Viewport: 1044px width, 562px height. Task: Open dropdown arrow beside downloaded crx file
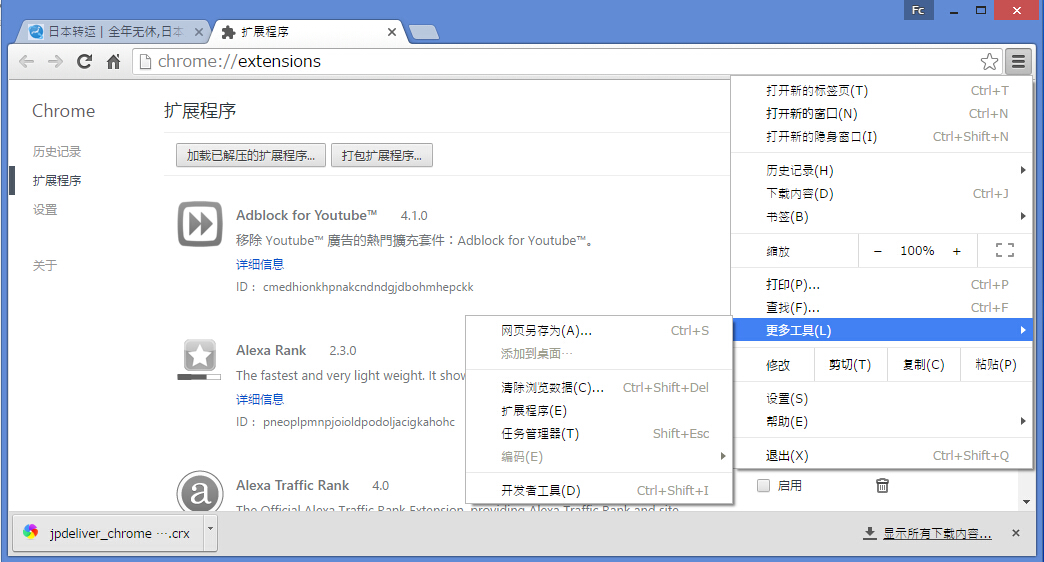coord(210,532)
